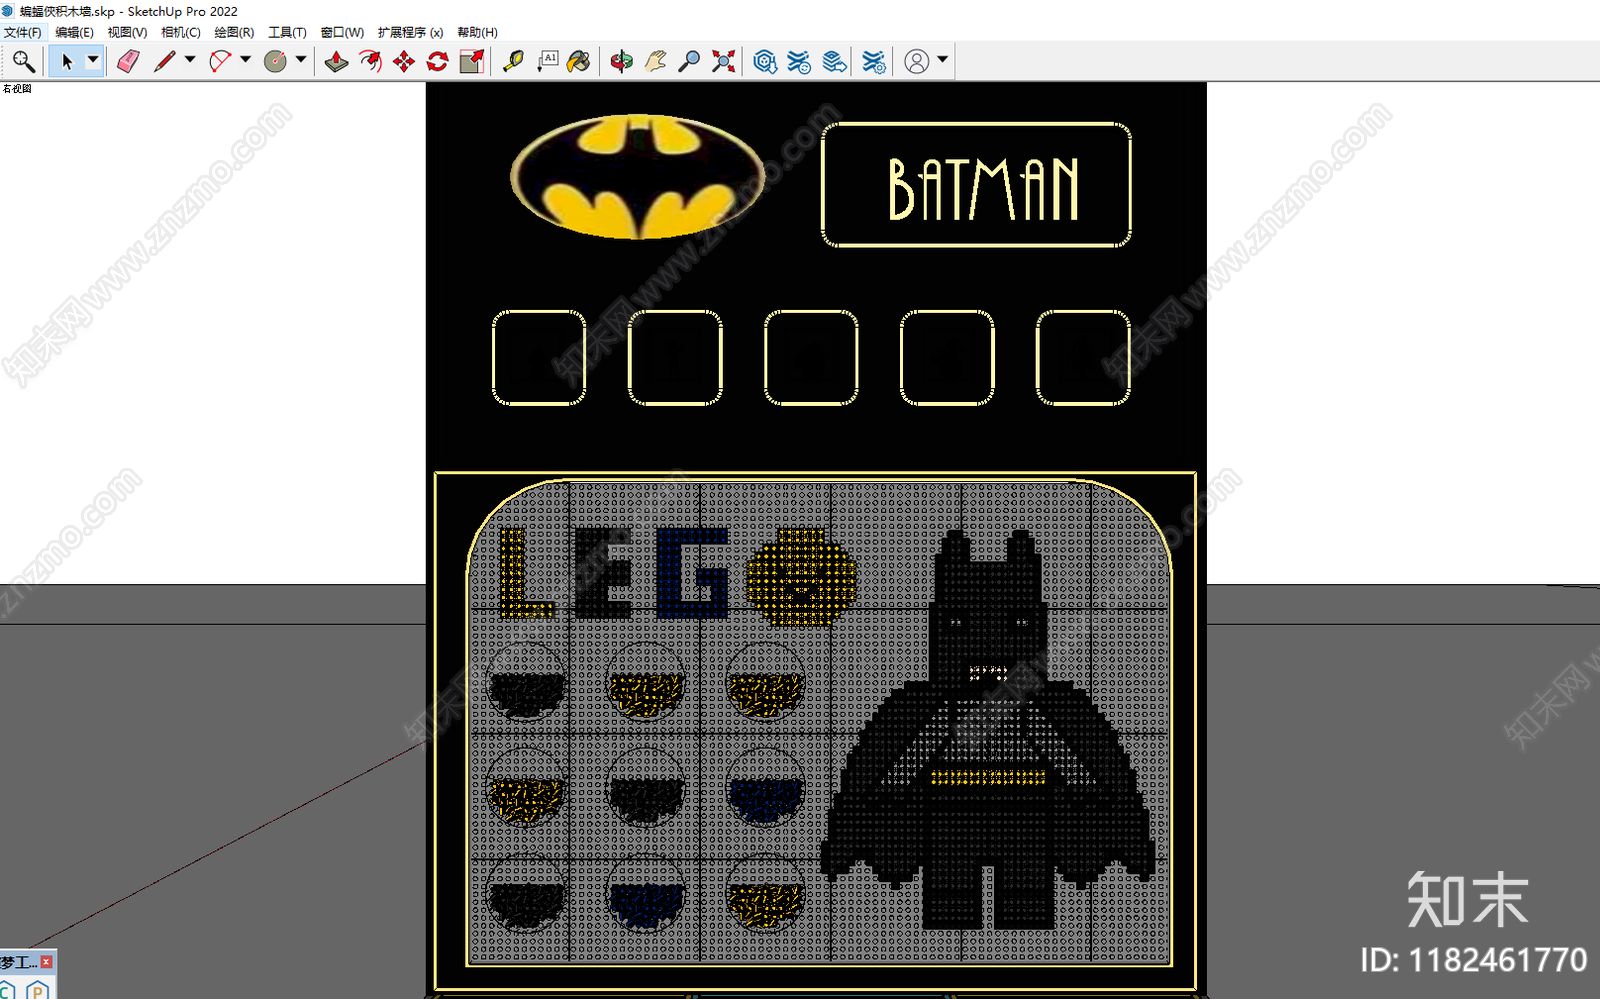The image size is (1600, 999).
Task: Select the arrow Select tool
Action: (66, 62)
